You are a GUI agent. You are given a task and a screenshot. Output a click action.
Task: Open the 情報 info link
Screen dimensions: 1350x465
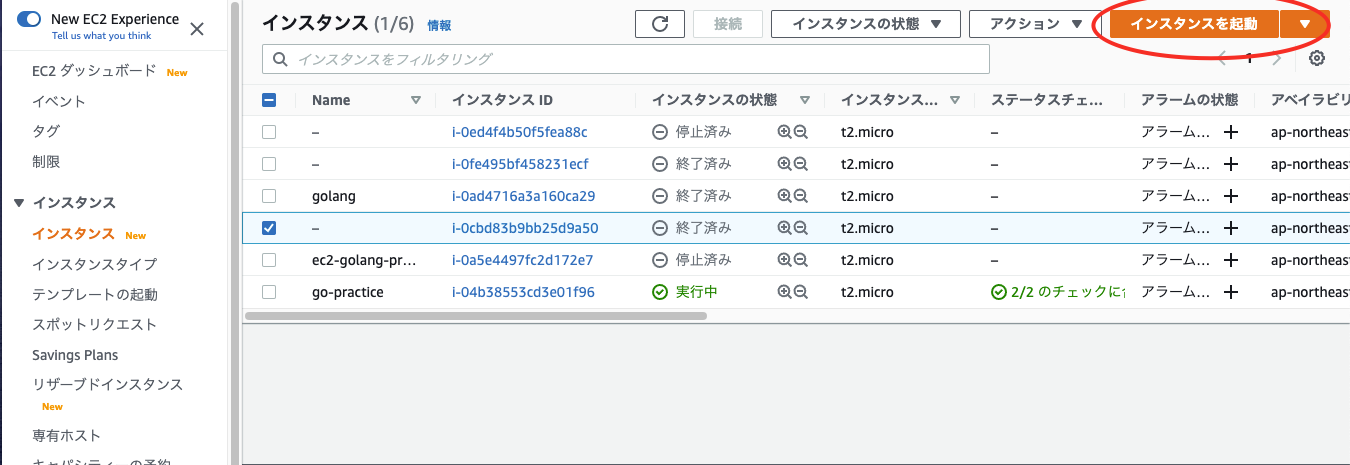(x=439, y=26)
